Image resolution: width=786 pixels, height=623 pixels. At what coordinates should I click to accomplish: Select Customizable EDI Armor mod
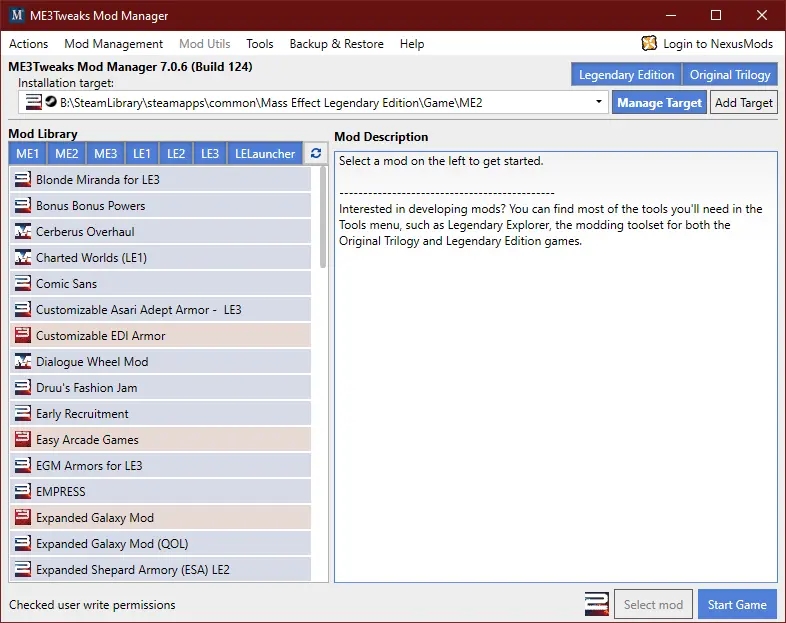click(x=160, y=335)
